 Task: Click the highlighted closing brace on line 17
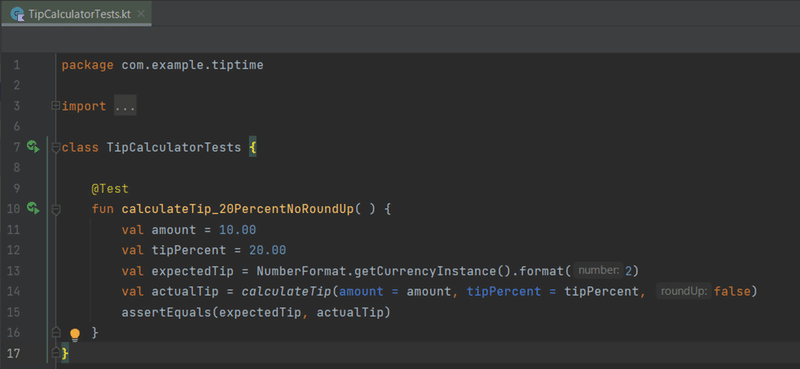click(65, 353)
